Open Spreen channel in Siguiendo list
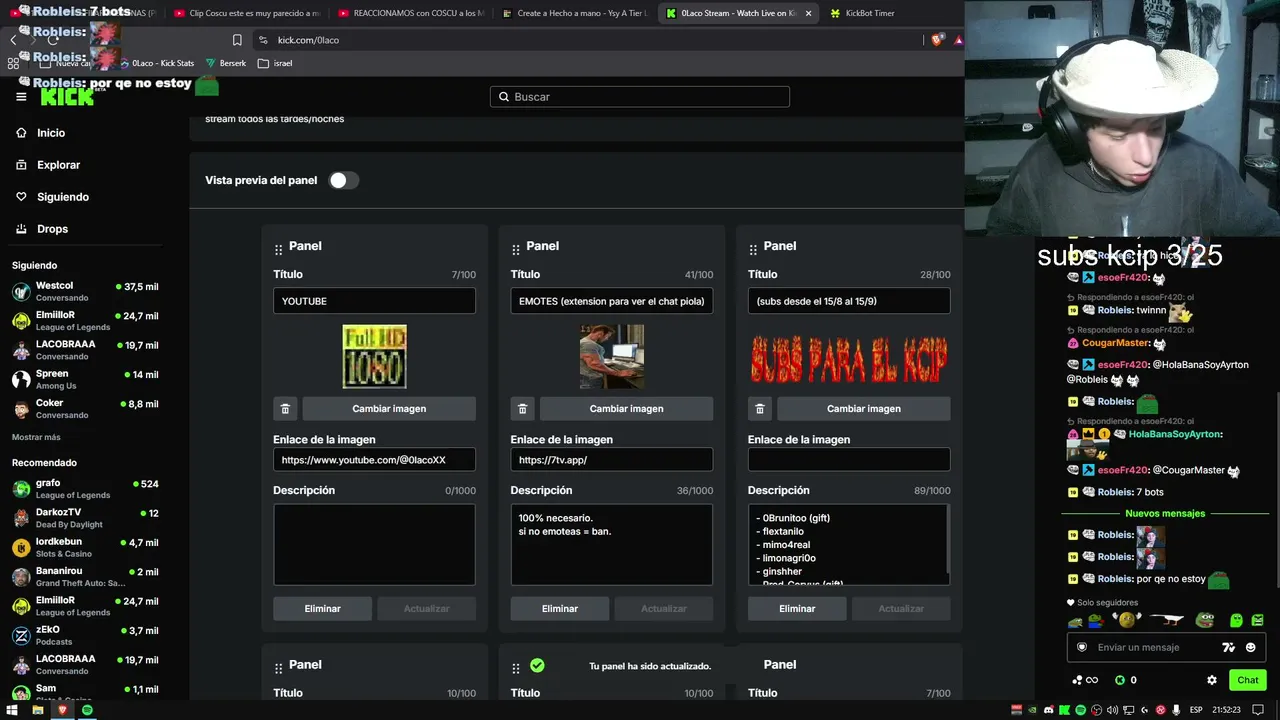 pos(85,379)
